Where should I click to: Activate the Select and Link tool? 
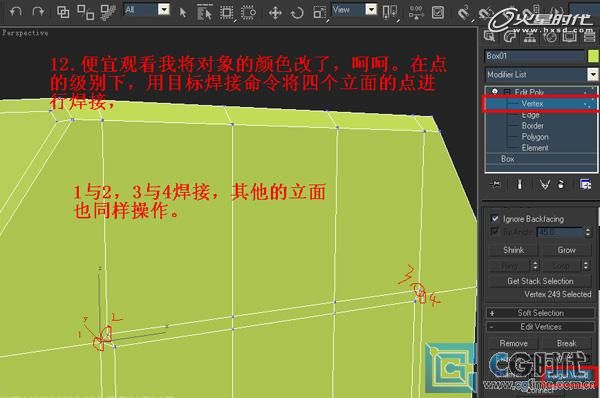63,12
